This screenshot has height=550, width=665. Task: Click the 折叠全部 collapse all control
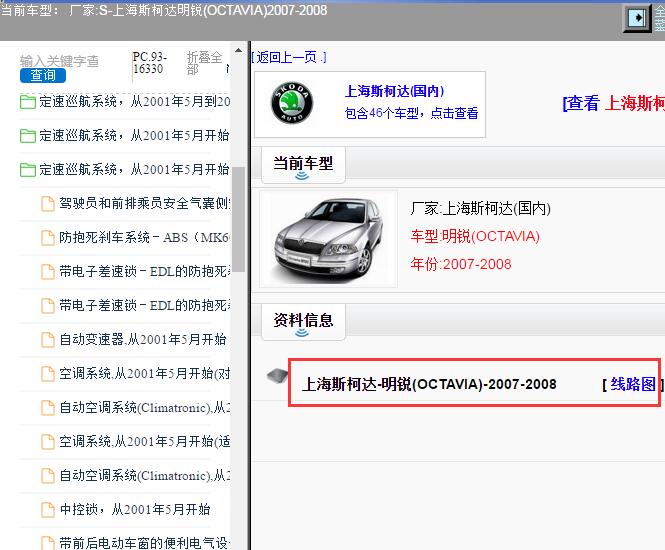click(x=204, y=63)
